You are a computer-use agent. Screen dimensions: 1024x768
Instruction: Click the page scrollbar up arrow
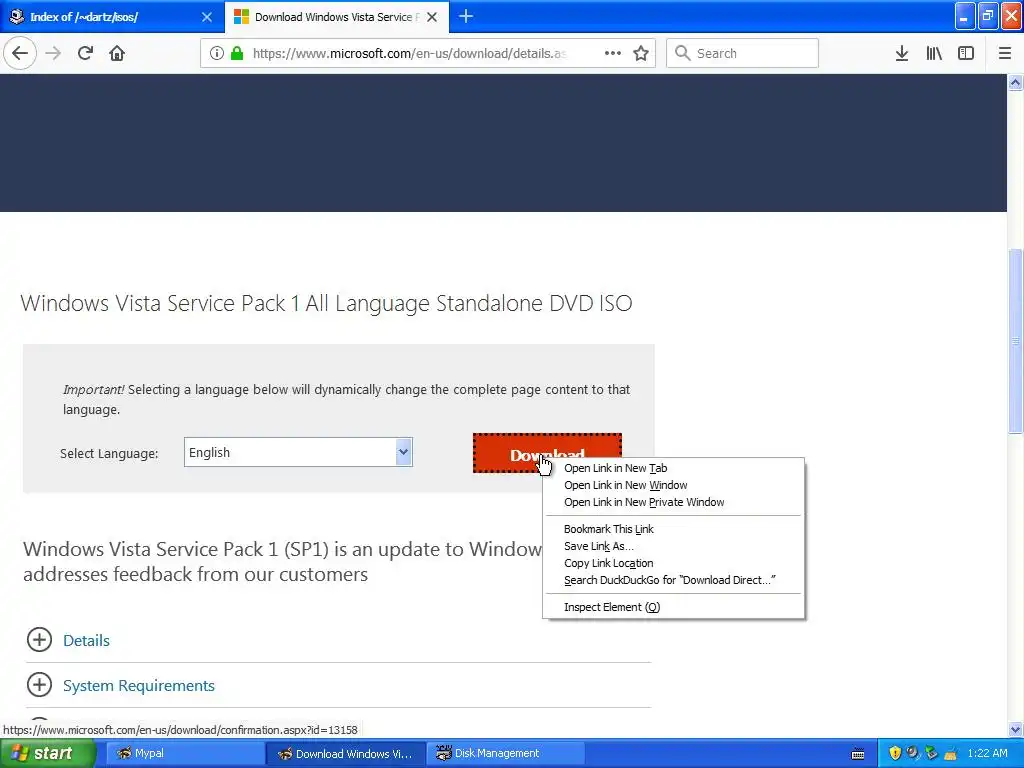[1015, 82]
